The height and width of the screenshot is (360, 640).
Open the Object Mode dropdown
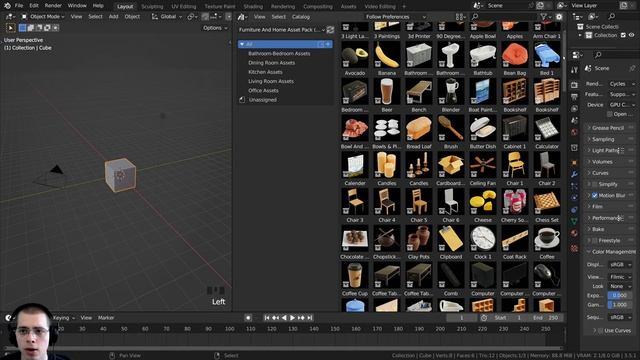pos(43,17)
